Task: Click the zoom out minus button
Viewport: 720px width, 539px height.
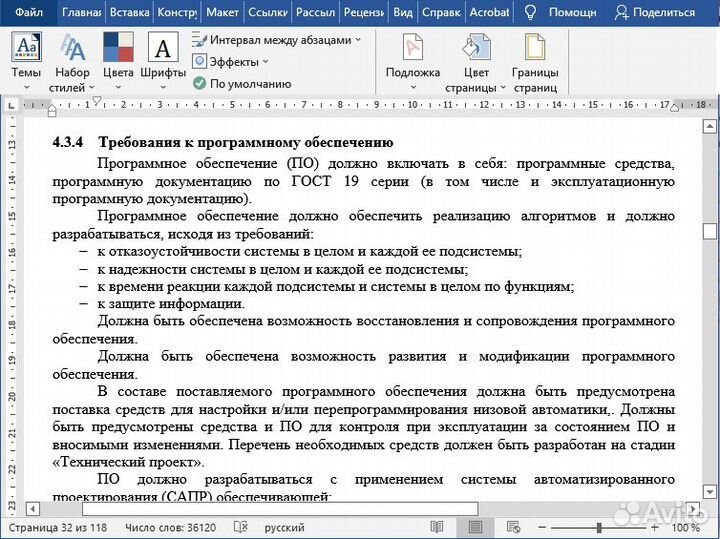Action: coord(542,528)
